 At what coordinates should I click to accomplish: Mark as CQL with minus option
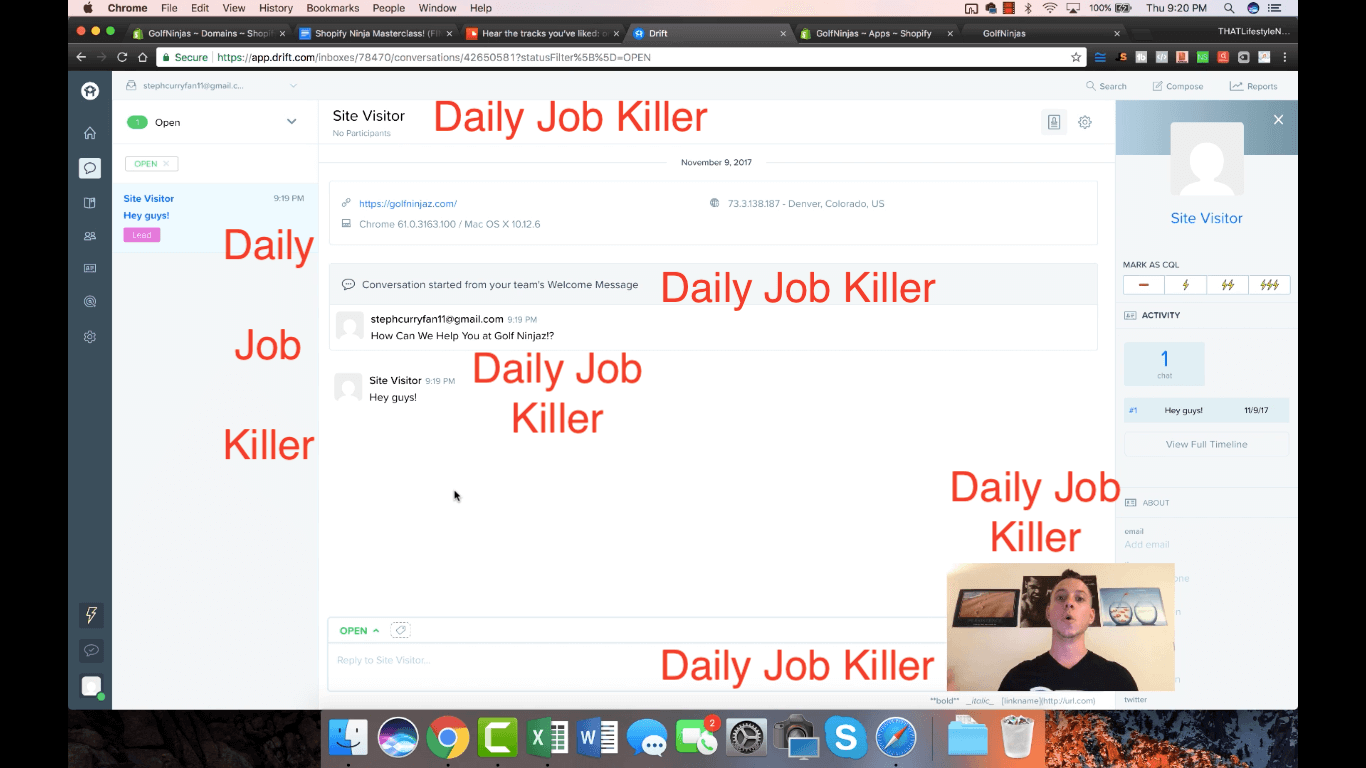[1144, 285]
